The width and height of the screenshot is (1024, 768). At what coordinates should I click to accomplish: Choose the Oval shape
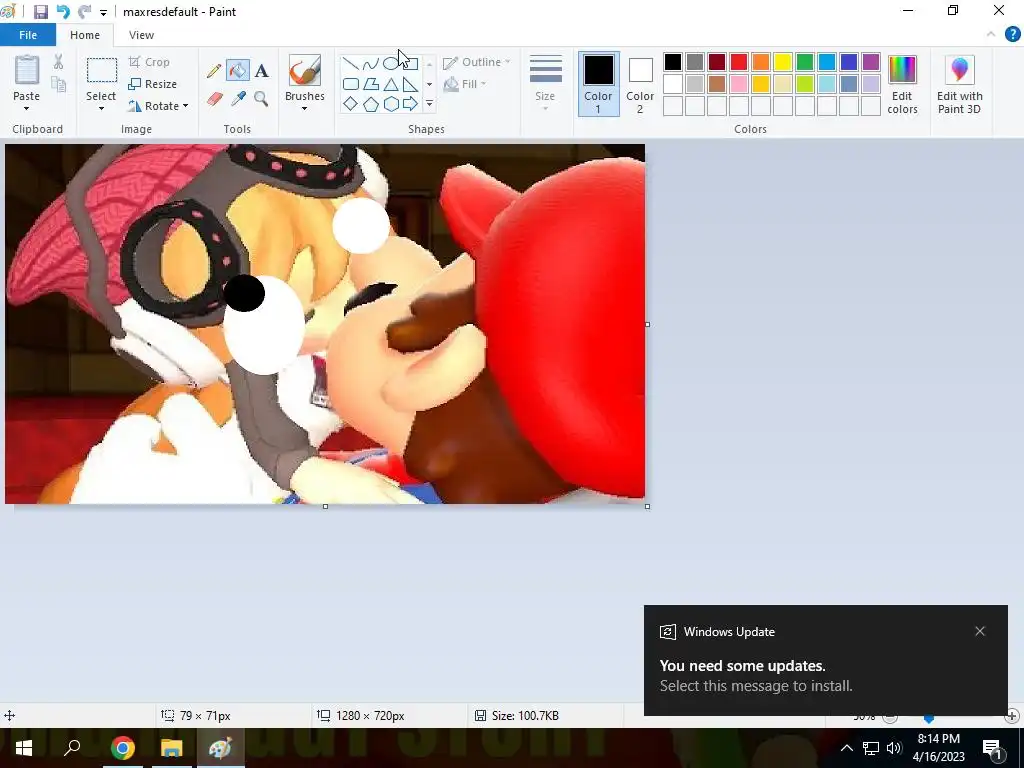point(390,64)
